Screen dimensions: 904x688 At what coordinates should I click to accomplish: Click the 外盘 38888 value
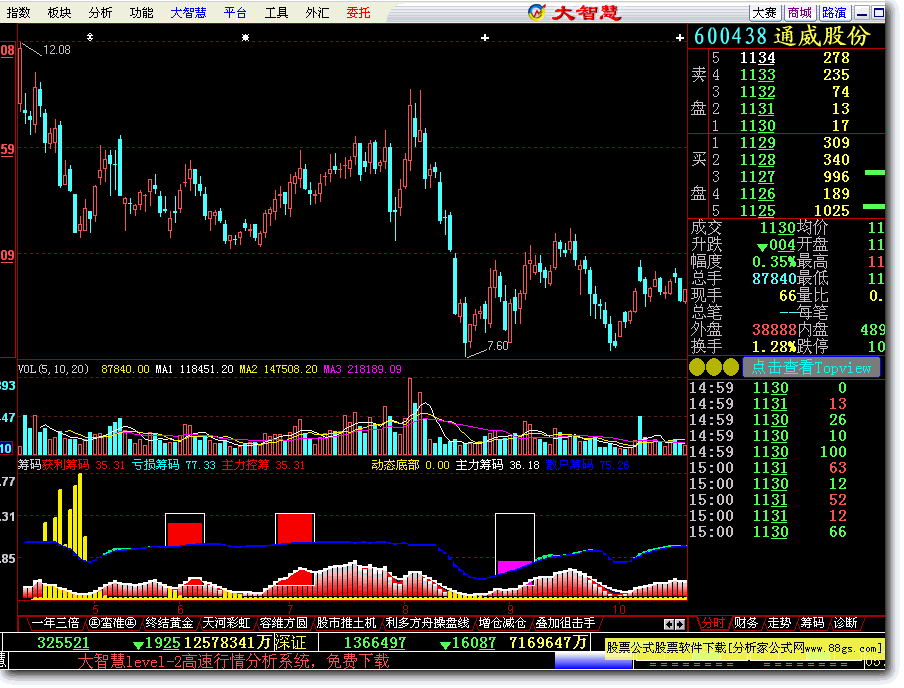point(774,330)
